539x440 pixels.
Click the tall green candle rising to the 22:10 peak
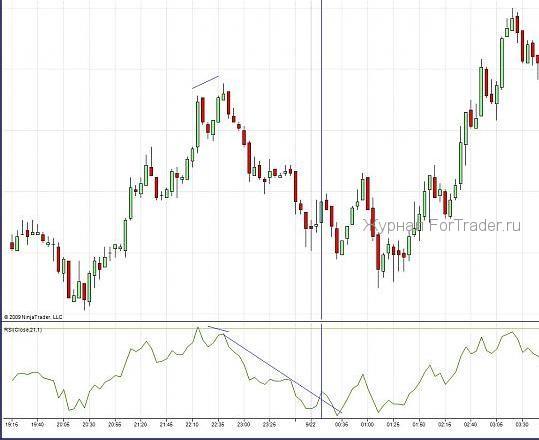tap(198, 124)
